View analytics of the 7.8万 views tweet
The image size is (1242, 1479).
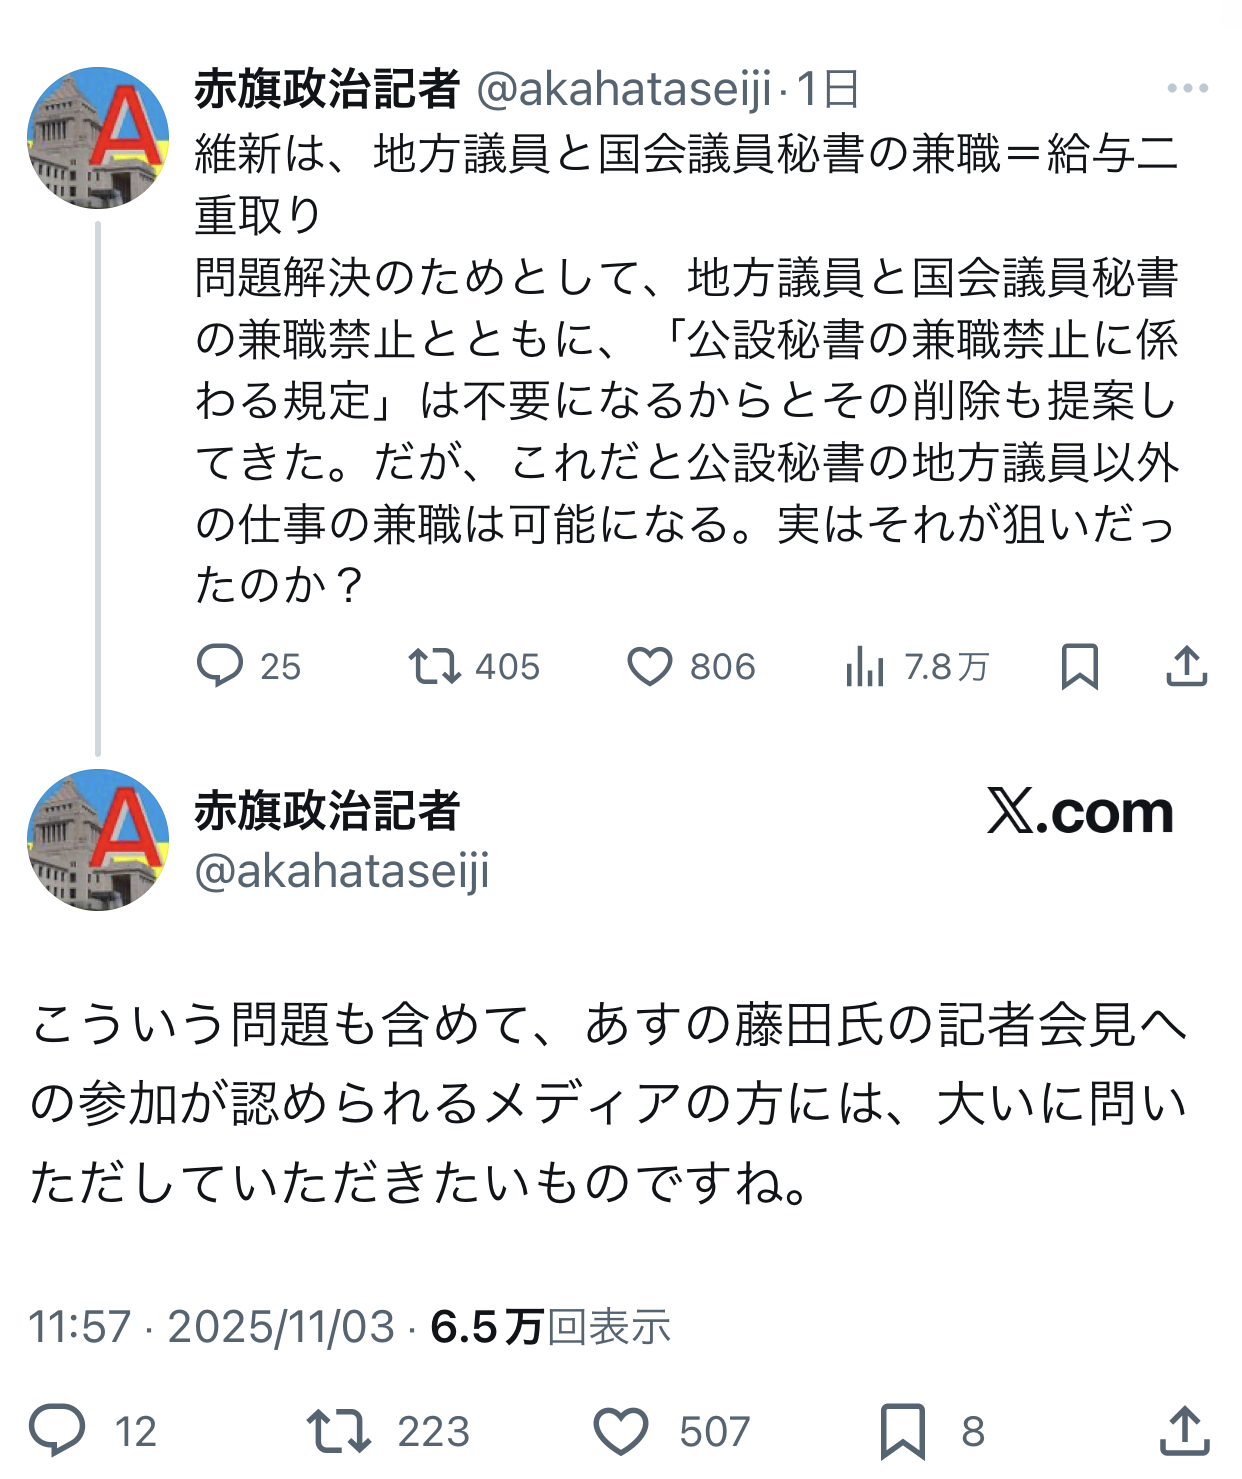(866, 666)
